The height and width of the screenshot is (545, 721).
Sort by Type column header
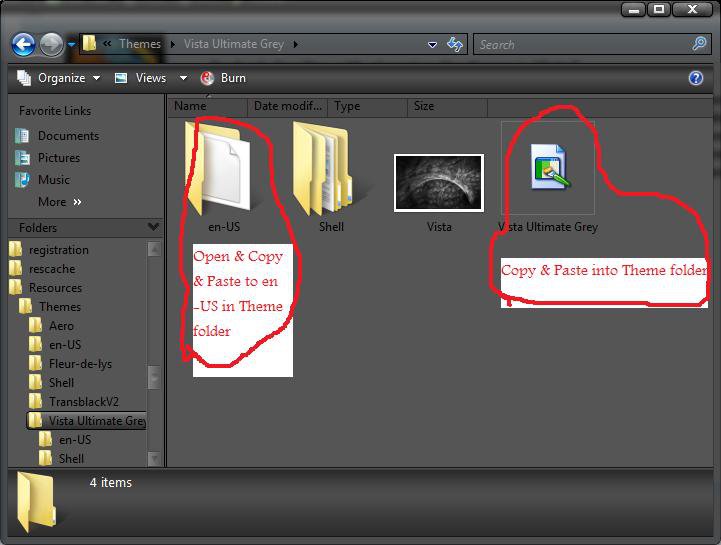tap(367, 106)
